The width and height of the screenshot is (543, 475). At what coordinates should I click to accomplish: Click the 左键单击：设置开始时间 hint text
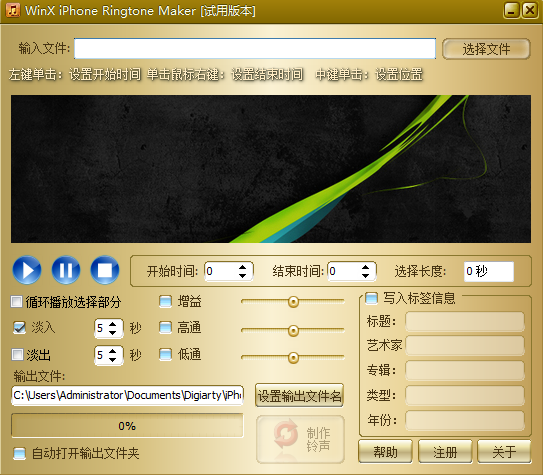[x=75, y=74]
